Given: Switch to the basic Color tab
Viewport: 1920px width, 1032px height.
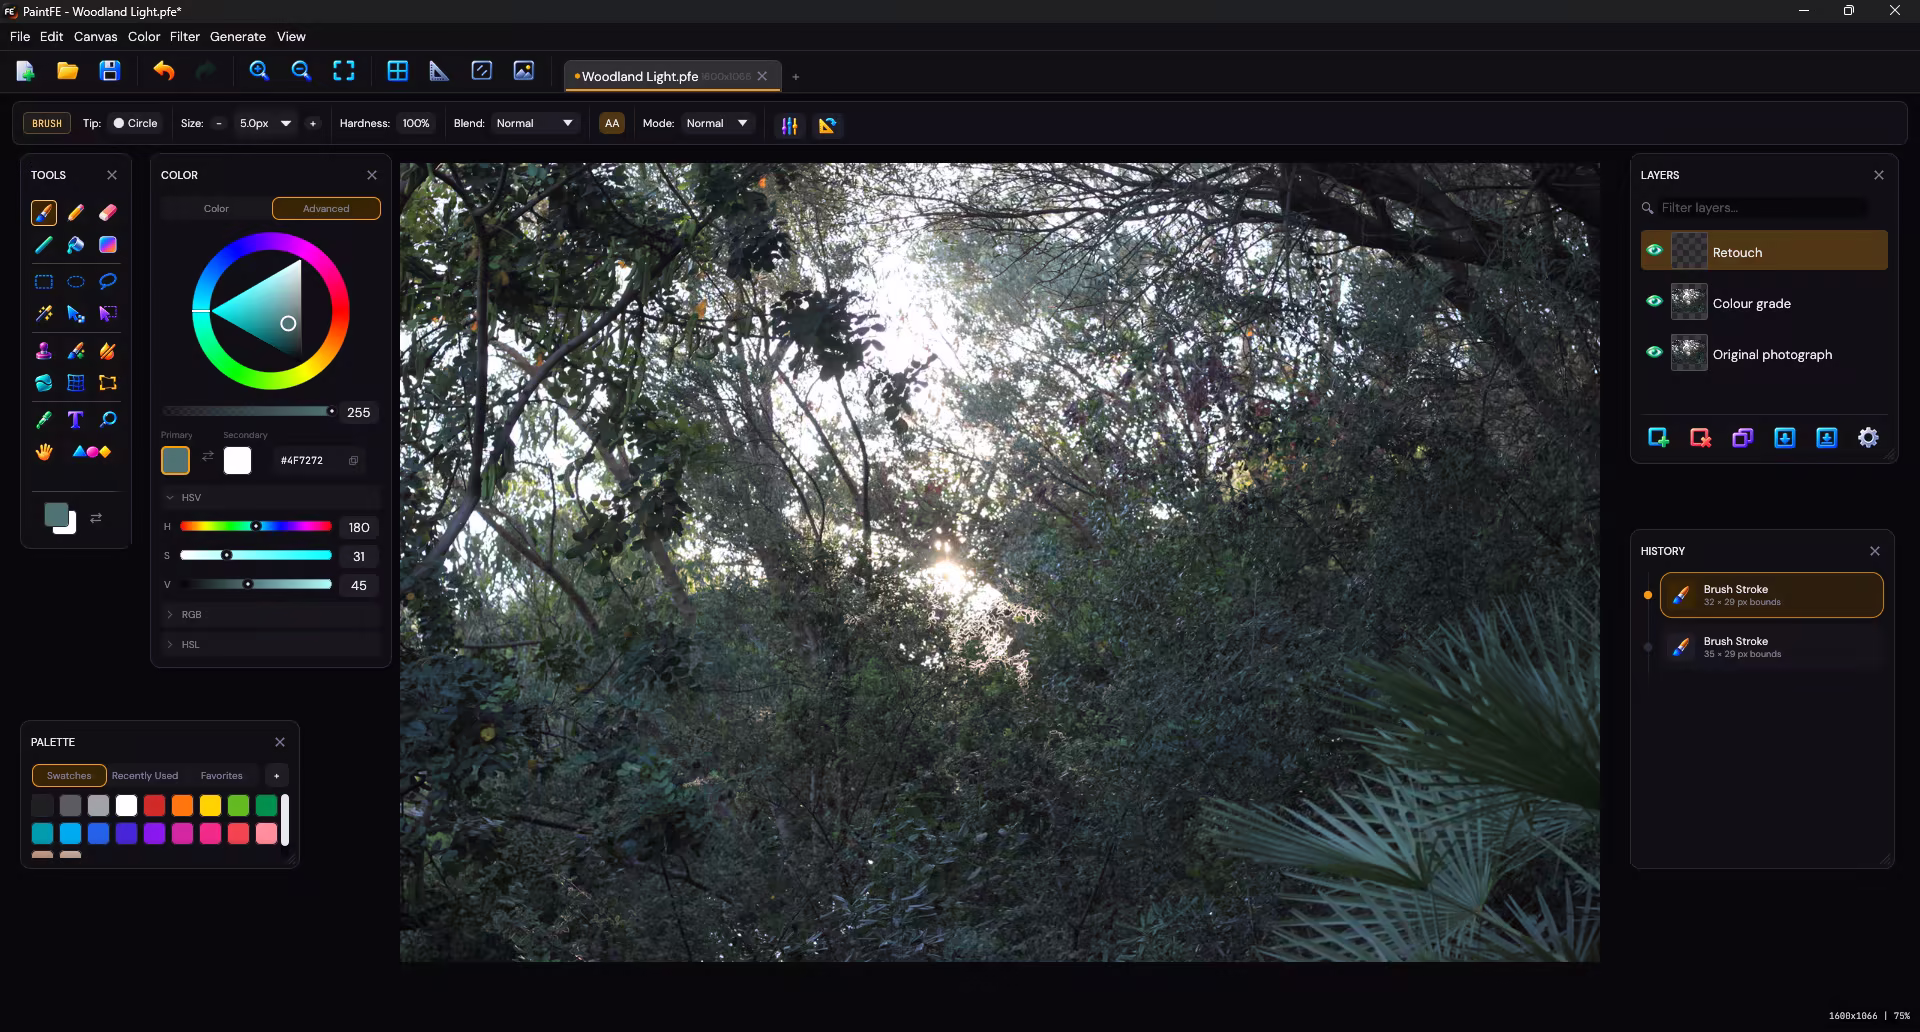Looking at the screenshot, I should (x=216, y=209).
